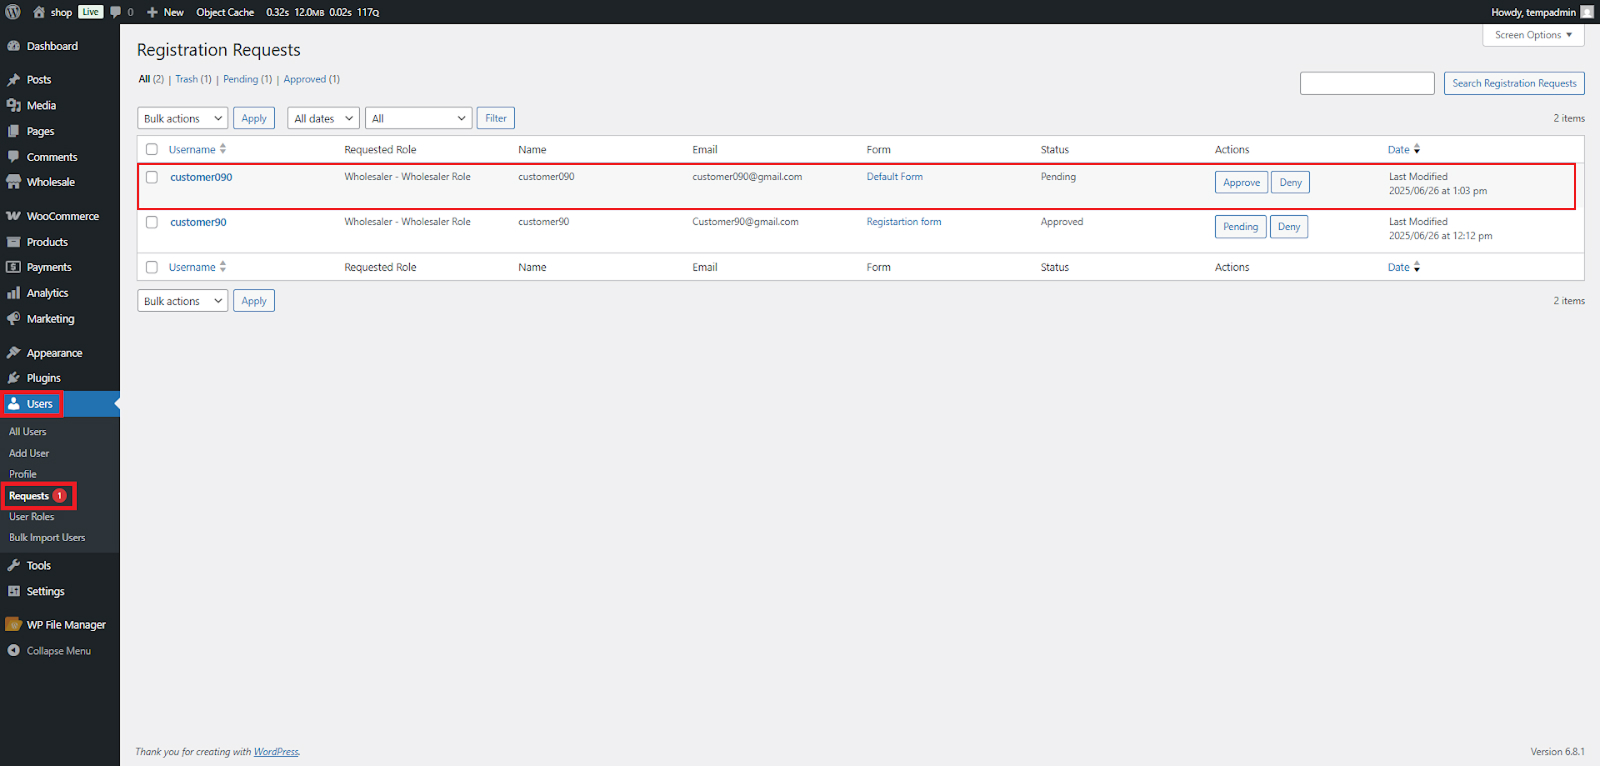Tick the checkbox for customer090 row
This screenshot has height=766, width=1600.
click(152, 177)
